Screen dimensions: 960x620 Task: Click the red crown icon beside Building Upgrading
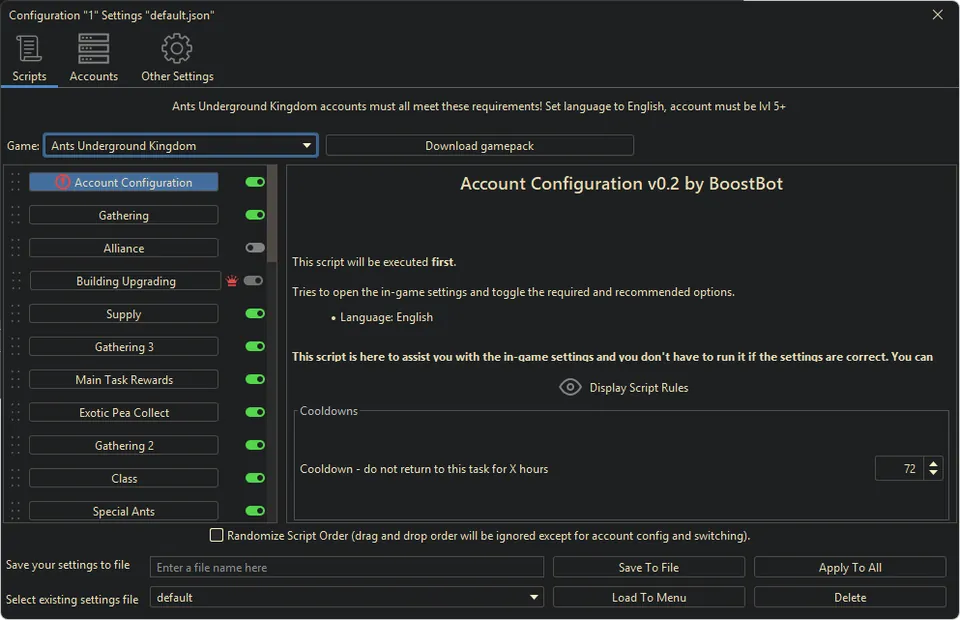pos(232,281)
